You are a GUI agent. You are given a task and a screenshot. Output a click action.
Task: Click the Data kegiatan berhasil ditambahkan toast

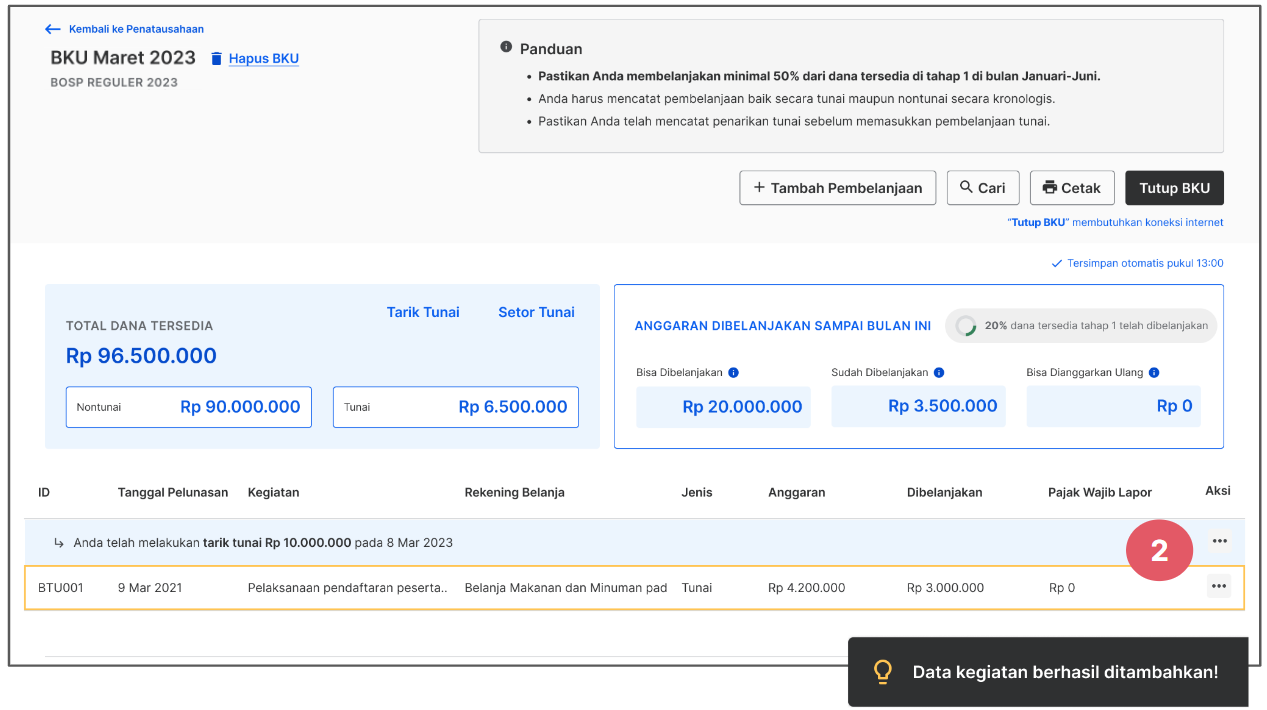[1048, 672]
